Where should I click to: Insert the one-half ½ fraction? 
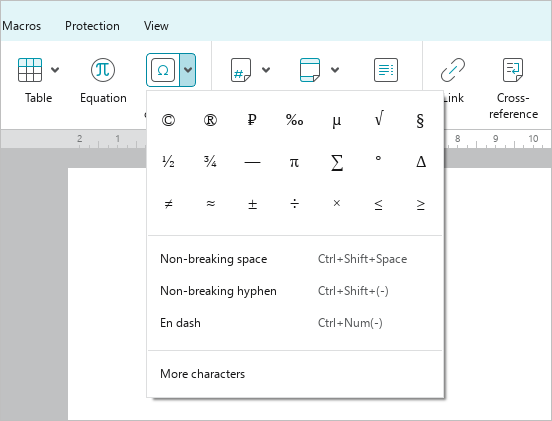168,162
